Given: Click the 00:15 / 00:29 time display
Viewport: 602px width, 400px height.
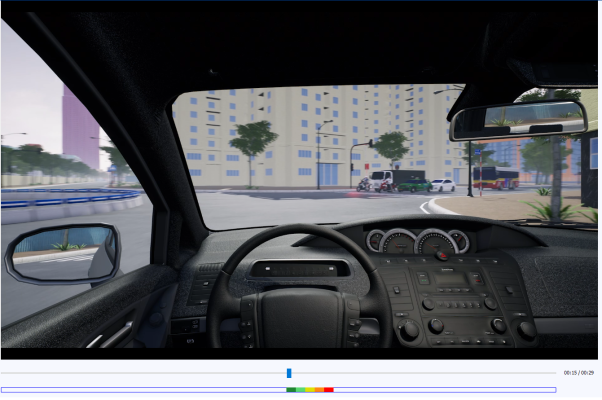Looking at the screenshot, I should pos(578,373).
